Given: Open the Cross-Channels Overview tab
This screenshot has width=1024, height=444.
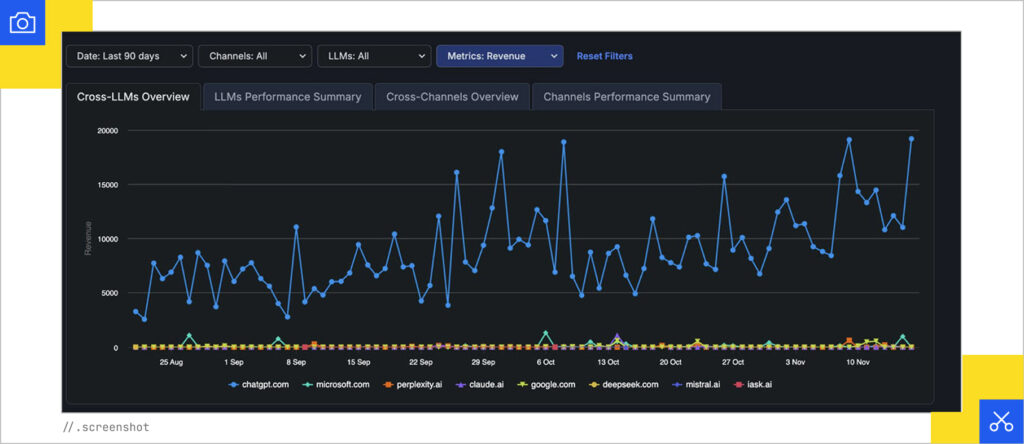Looking at the screenshot, I should point(452,97).
